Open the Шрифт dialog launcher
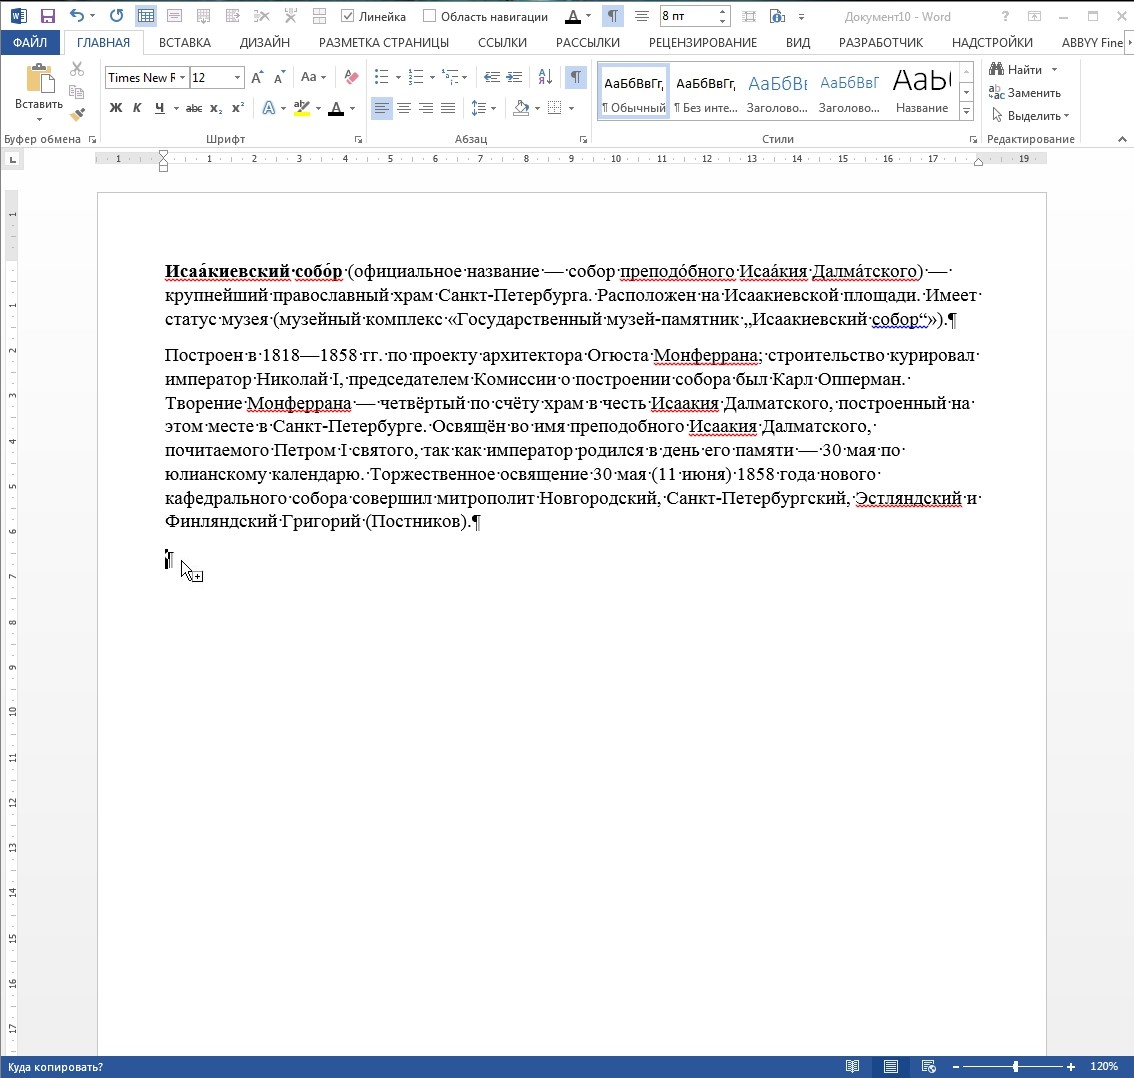The image size is (1134, 1078). (358, 140)
